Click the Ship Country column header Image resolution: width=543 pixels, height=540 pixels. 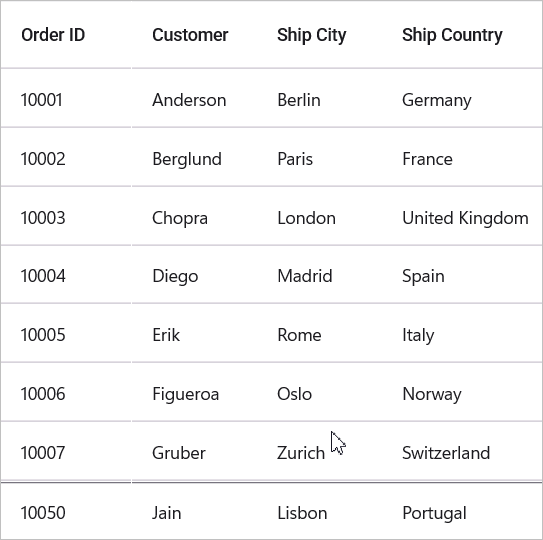[462, 35]
